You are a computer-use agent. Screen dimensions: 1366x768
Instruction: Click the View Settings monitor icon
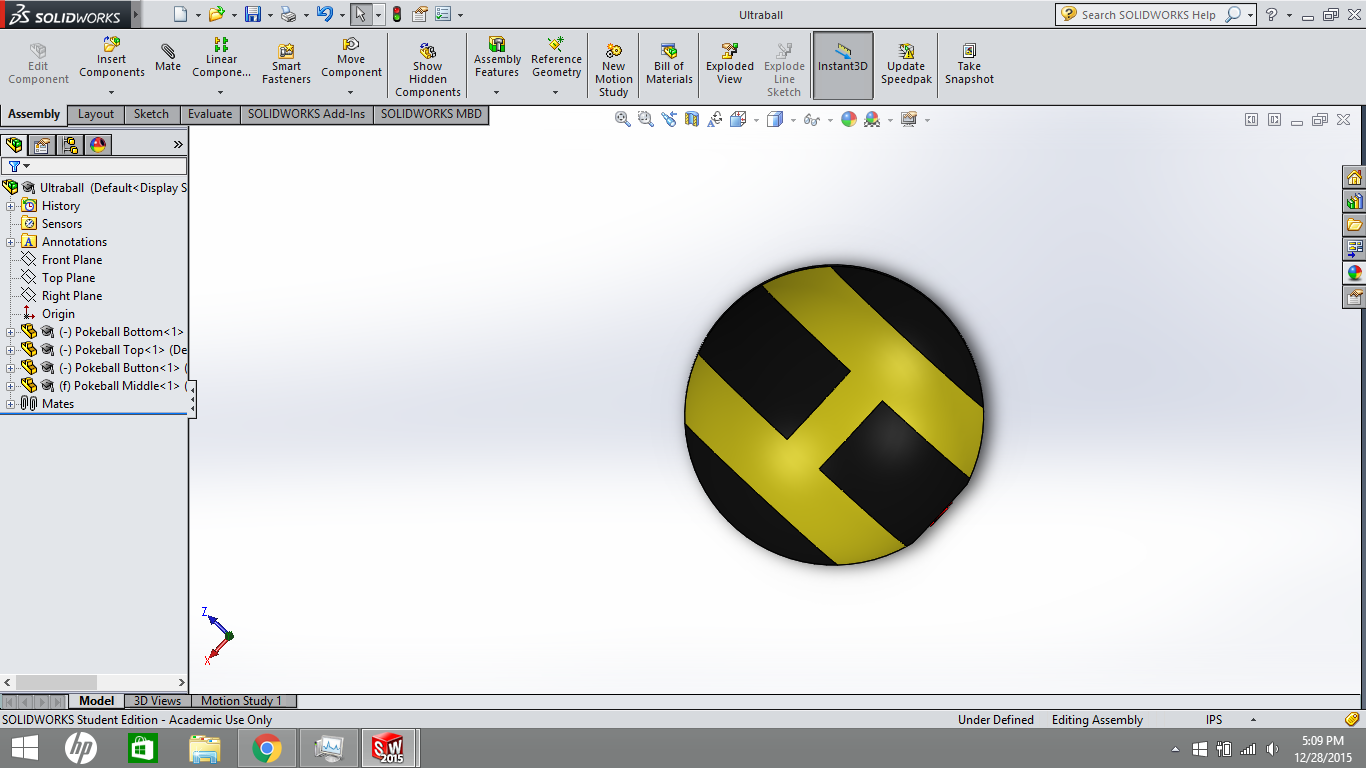point(908,119)
